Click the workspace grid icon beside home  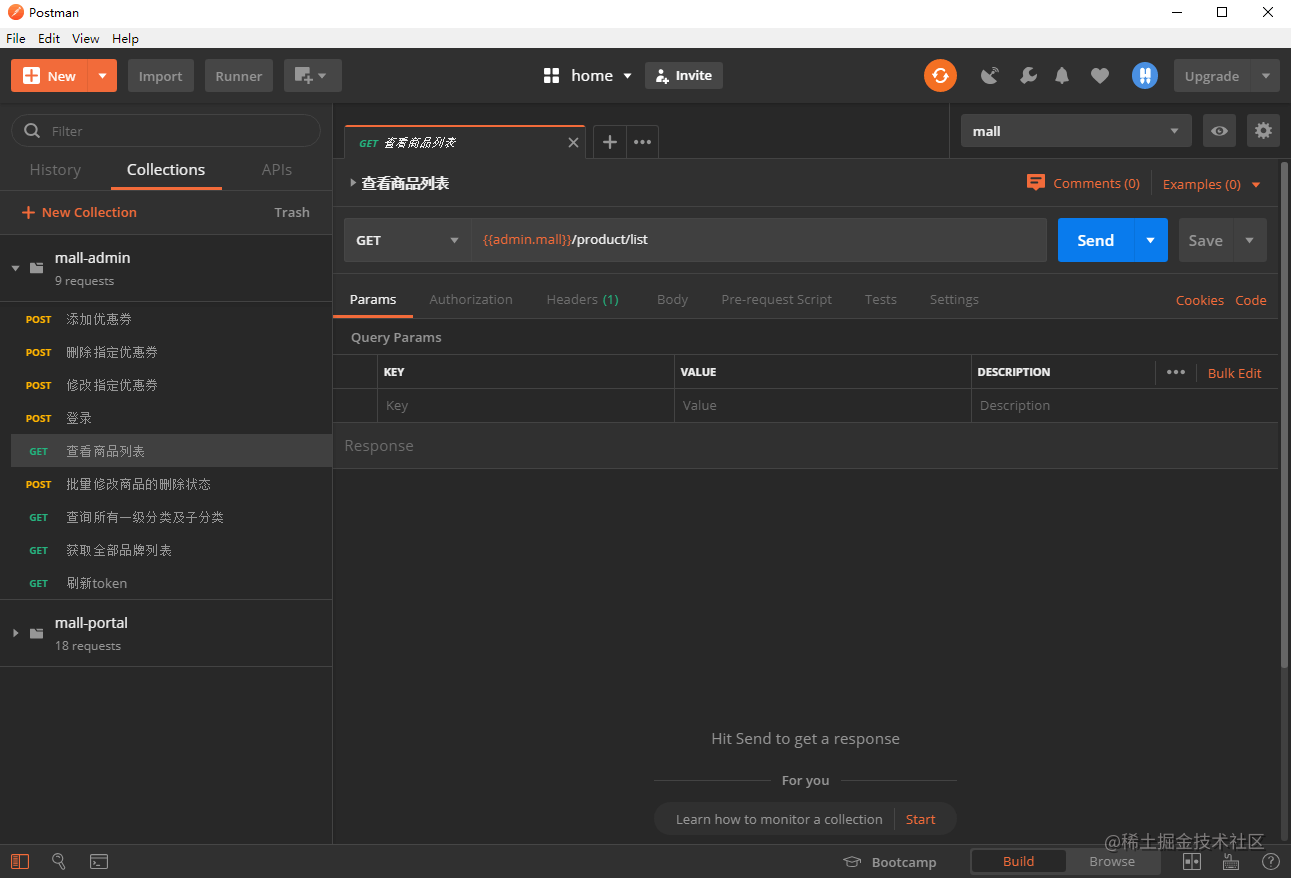(551, 76)
